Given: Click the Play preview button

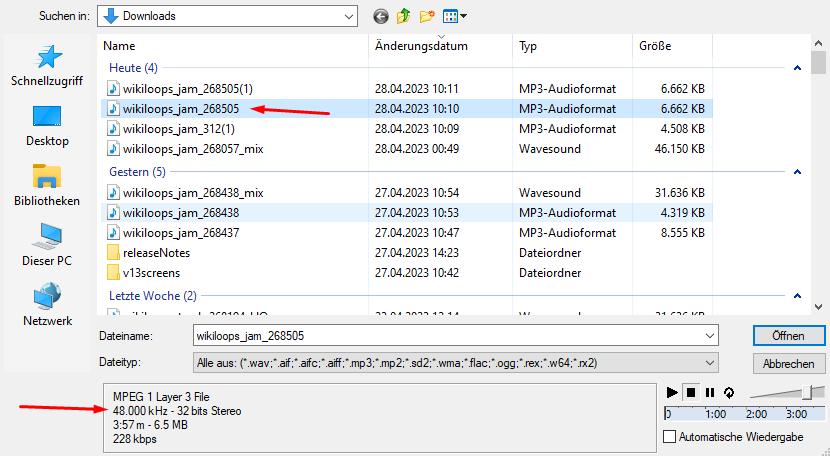Looking at the screenshot, I should click(672, 392).
